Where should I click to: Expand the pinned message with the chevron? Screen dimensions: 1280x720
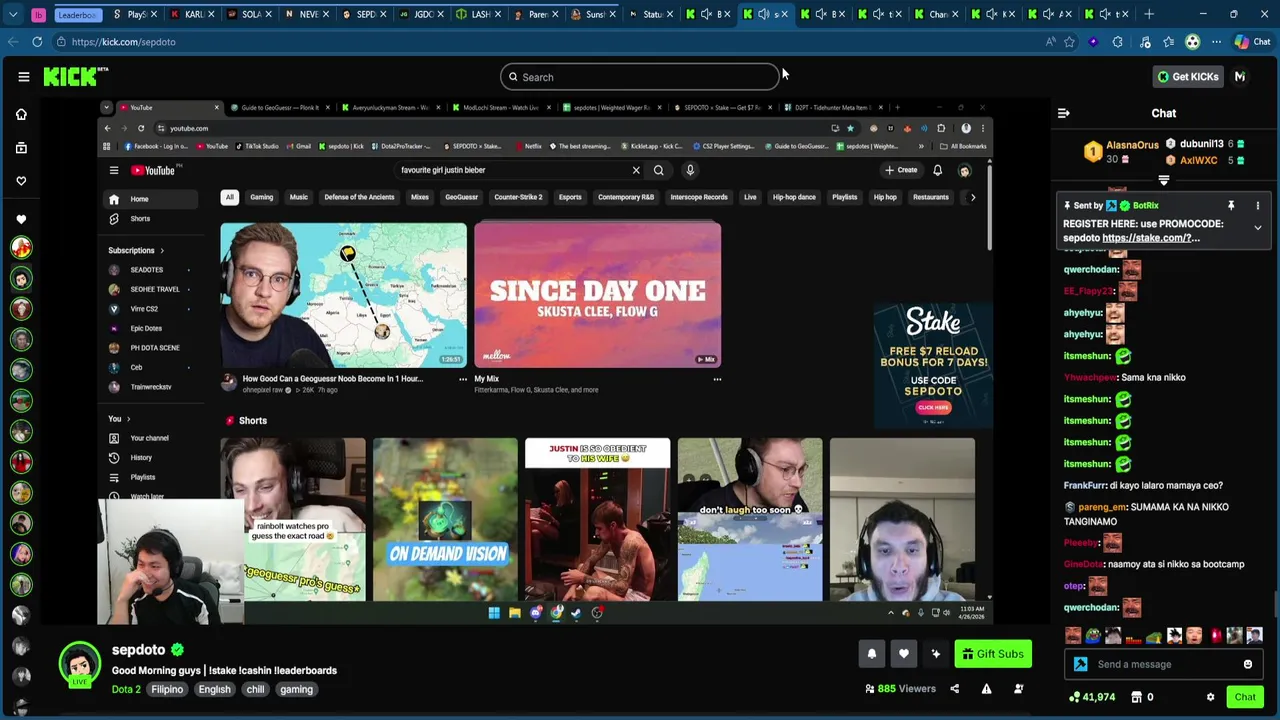(1258, 228)
